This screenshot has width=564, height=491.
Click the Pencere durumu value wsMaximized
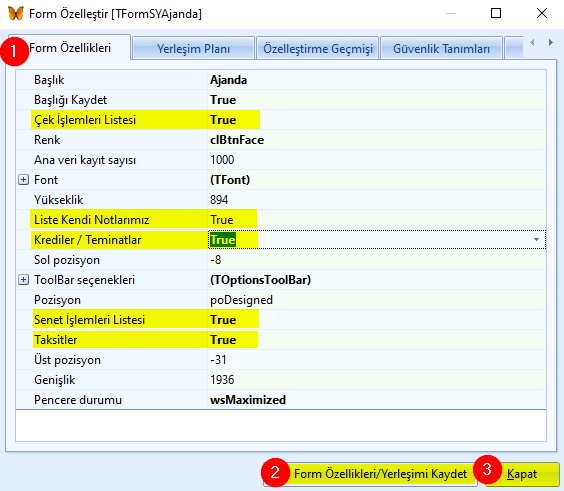[248, 400]
